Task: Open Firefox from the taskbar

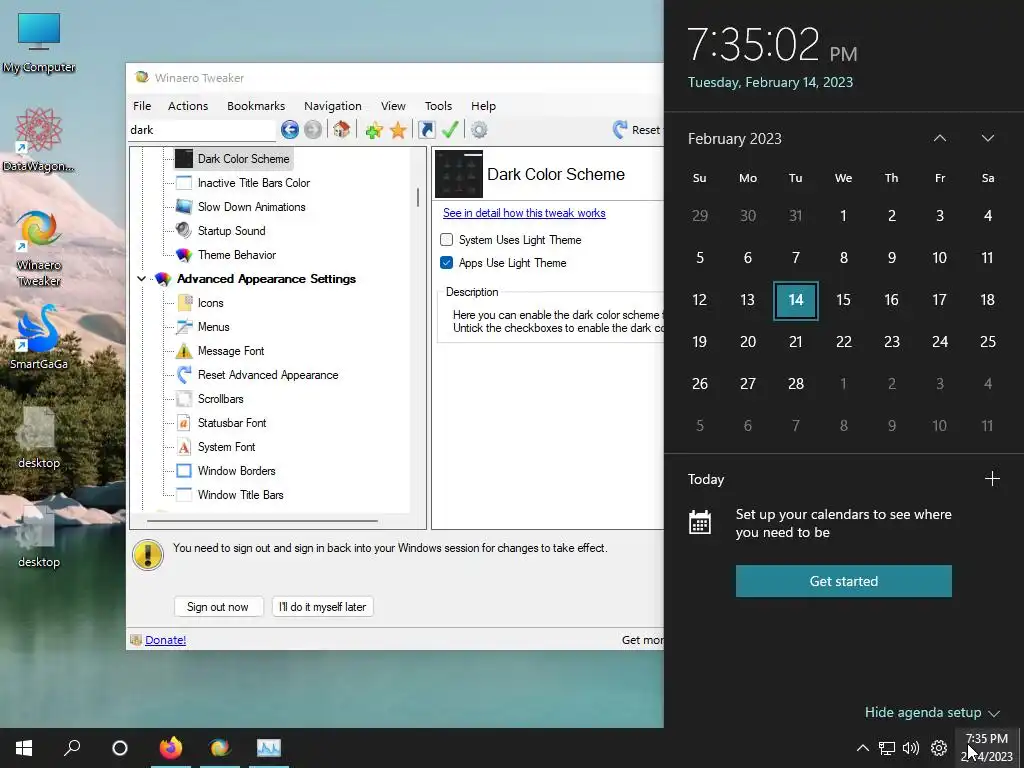Action: pos(171,748)
